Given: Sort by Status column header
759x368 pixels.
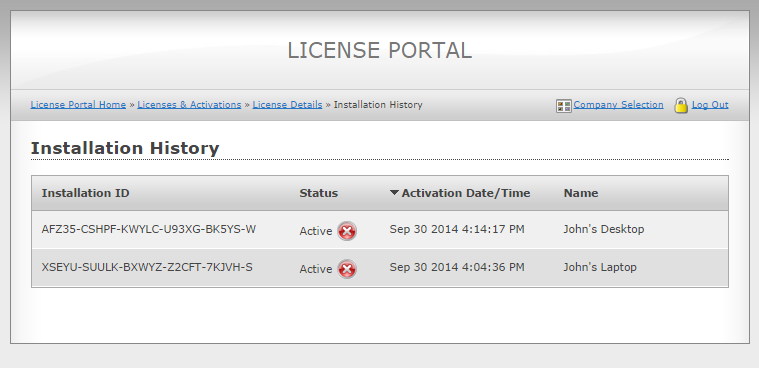Looking at the screenshot, I should coord(318,193).
